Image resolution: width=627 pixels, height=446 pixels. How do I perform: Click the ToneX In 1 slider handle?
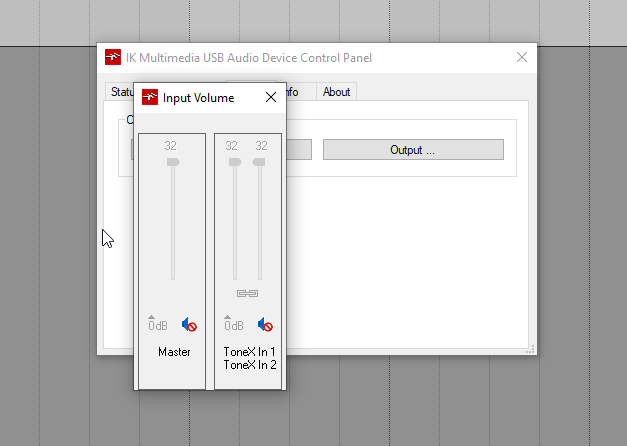235,161
